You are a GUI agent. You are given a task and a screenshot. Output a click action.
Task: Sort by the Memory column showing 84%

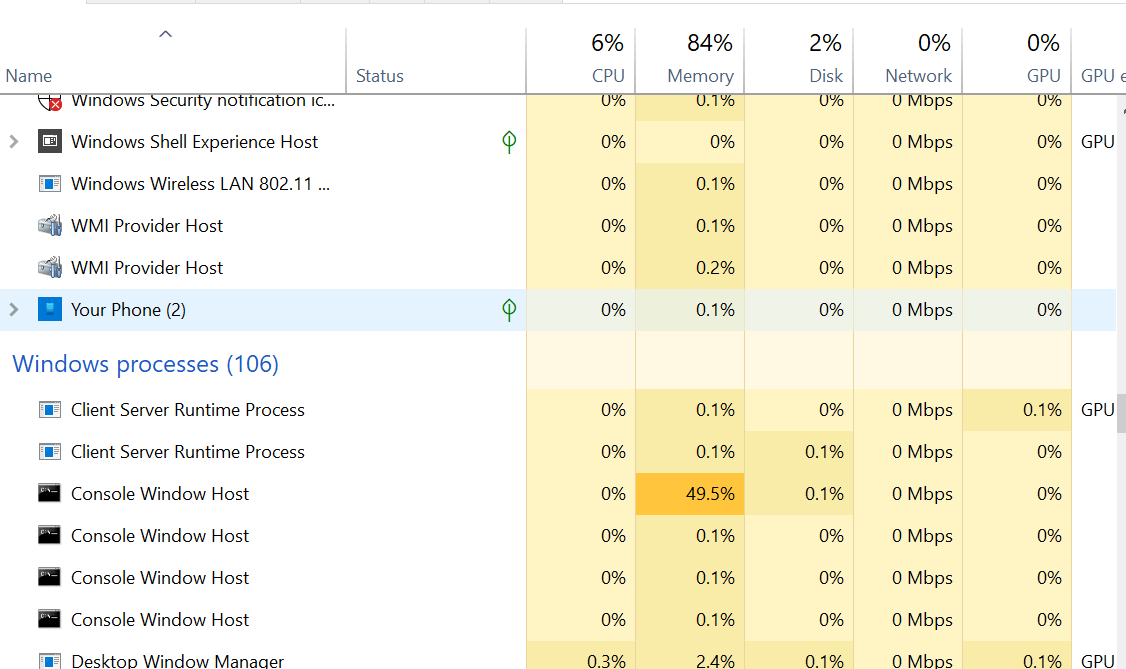[x=689, y=59]
